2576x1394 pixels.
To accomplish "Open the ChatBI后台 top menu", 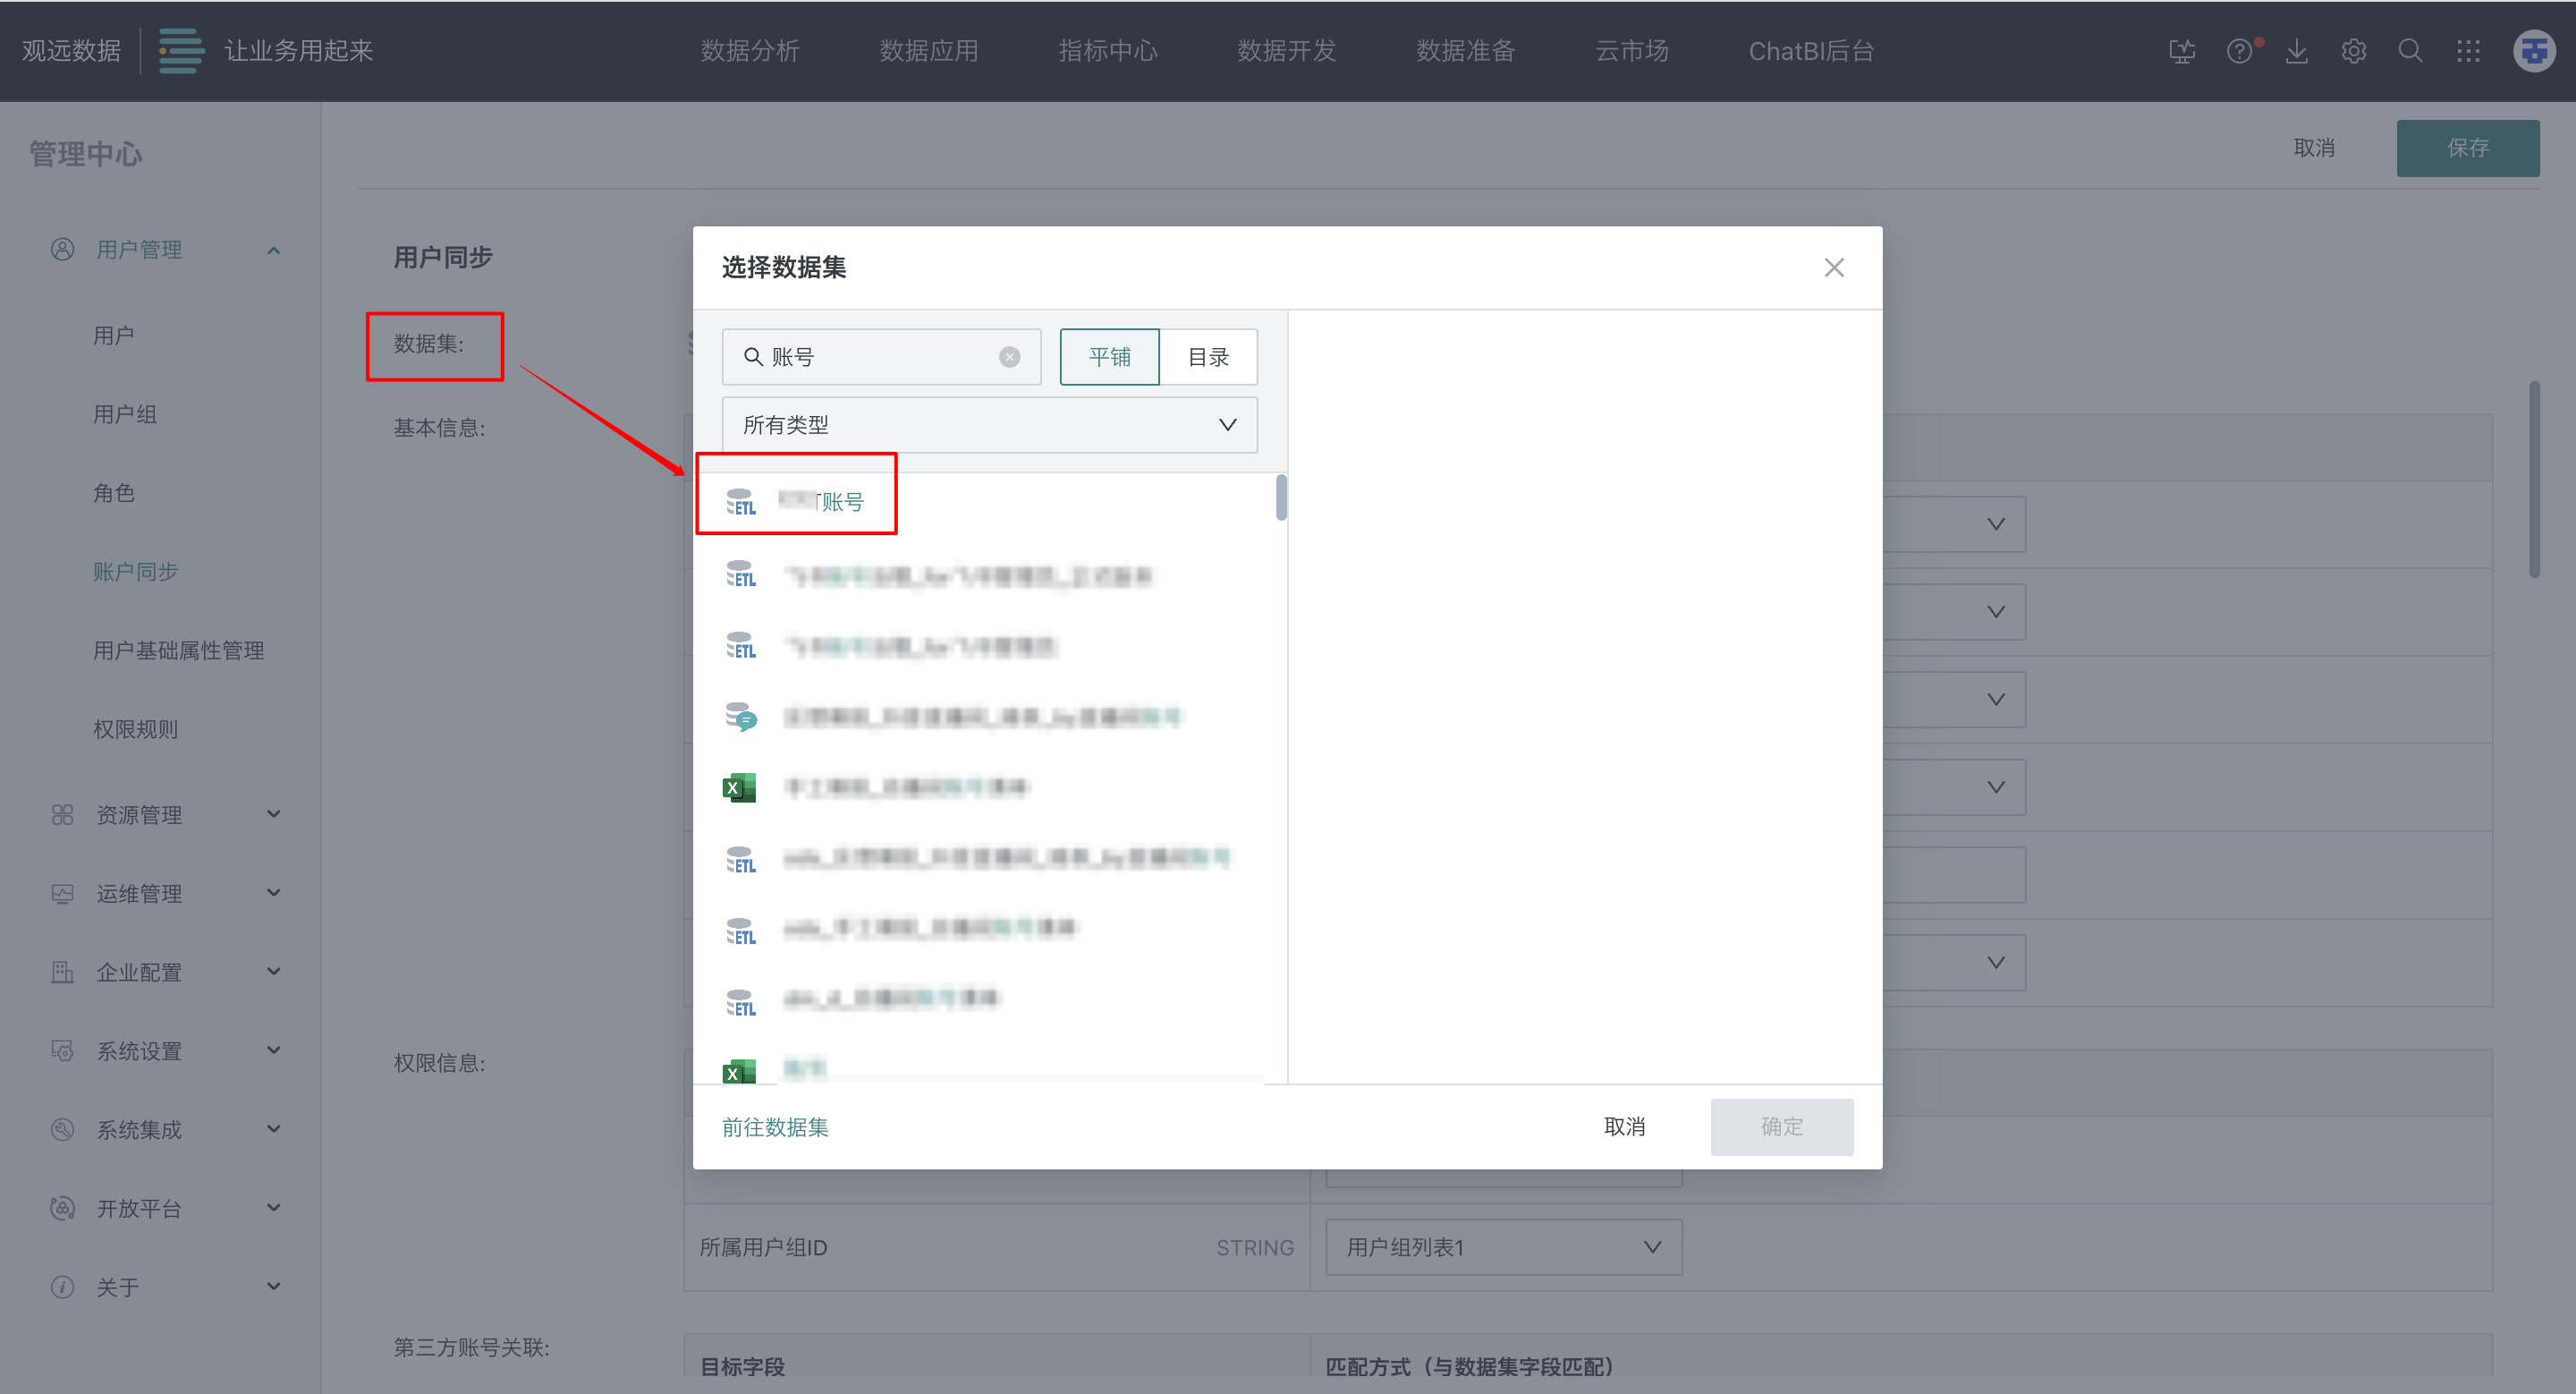I will click(x=1810, y=51).
